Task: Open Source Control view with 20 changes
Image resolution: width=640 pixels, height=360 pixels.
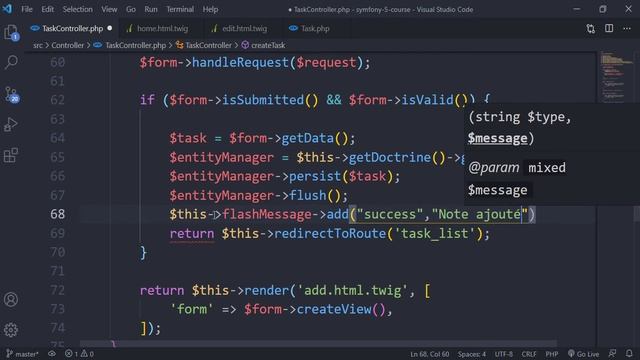Action: pos(11,94)
